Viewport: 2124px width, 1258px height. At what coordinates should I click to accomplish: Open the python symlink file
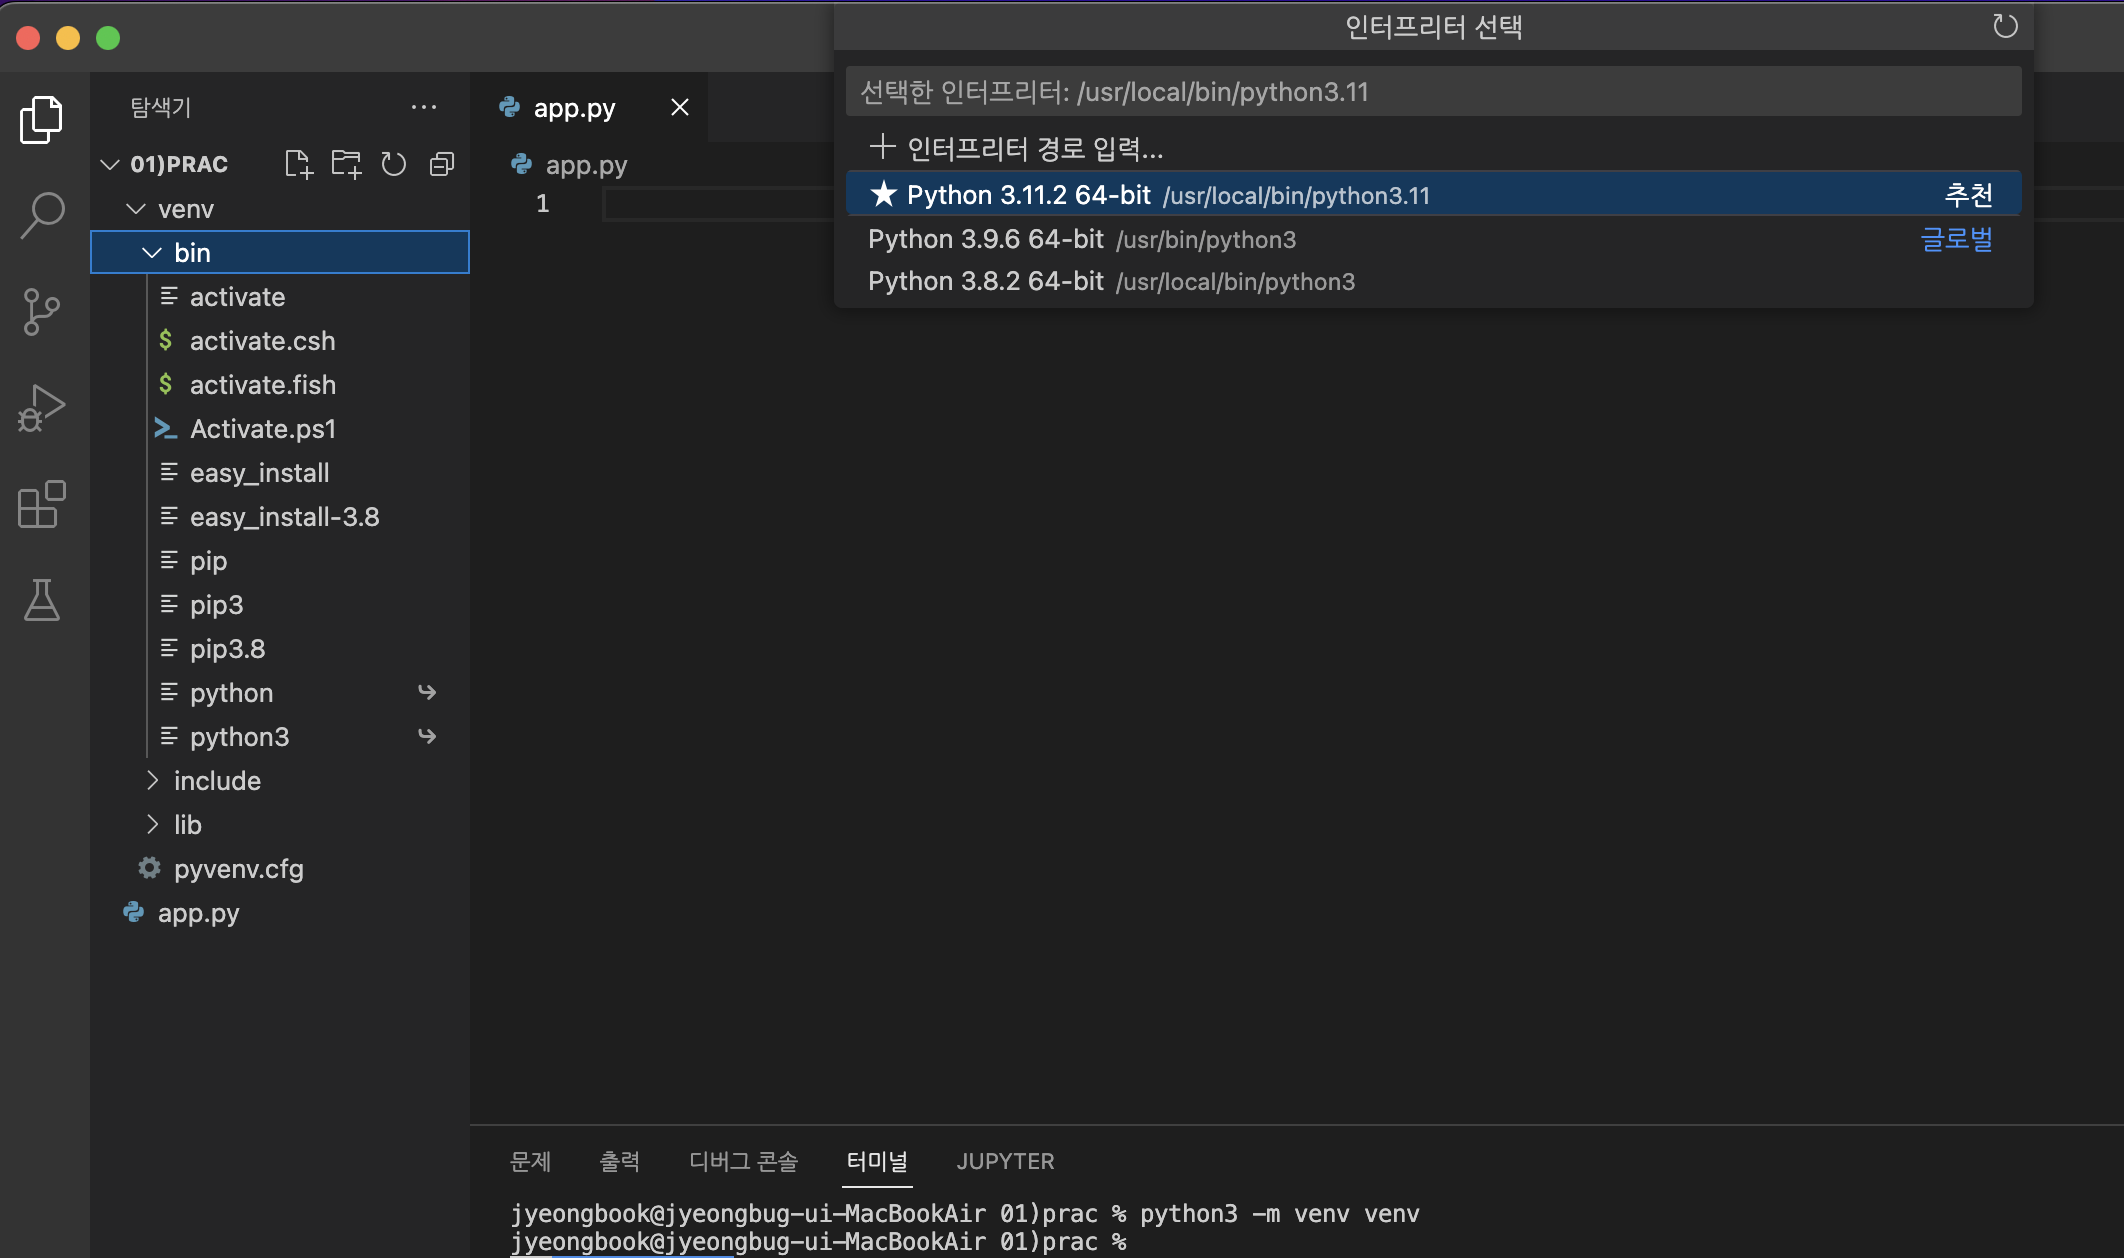point(280,692)
